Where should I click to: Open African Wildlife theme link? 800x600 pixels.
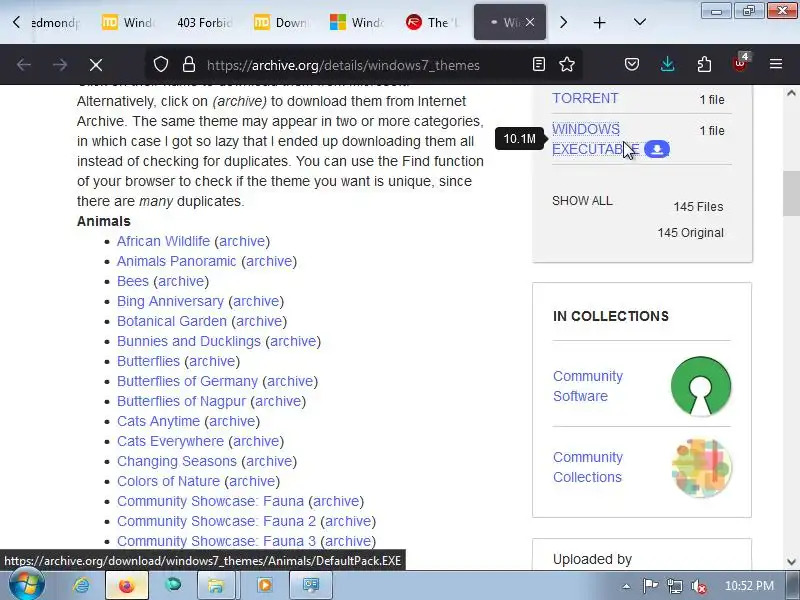click(x=163, y=241)
